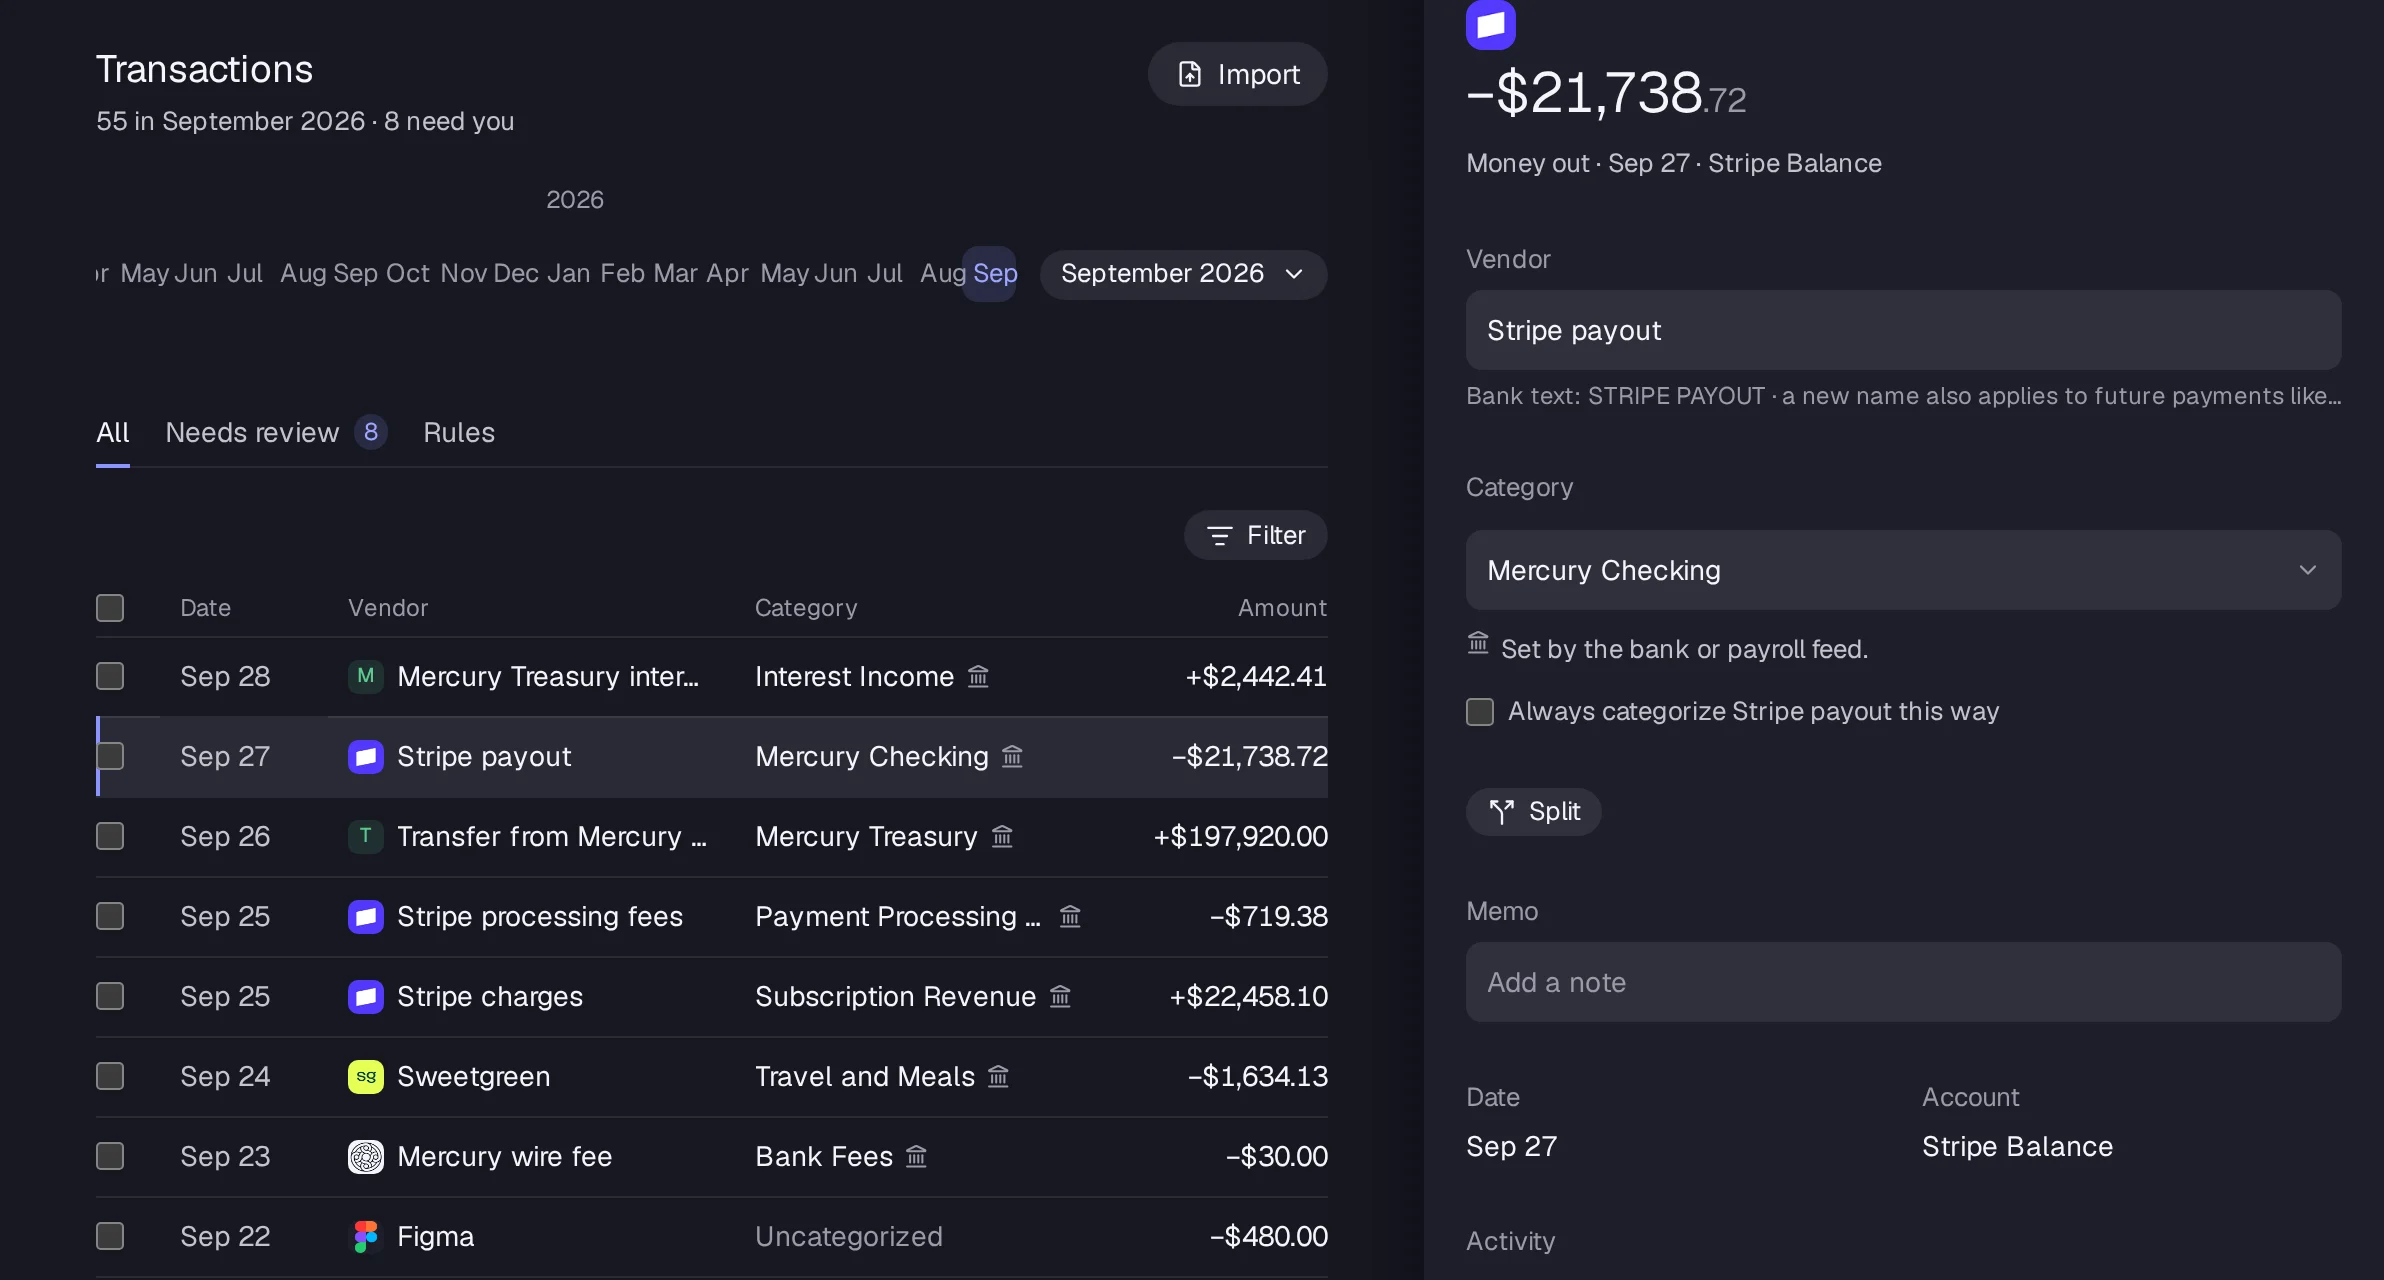Switch to the All tab
This screenshot has width=2384, height=1280.
point(113,433)
